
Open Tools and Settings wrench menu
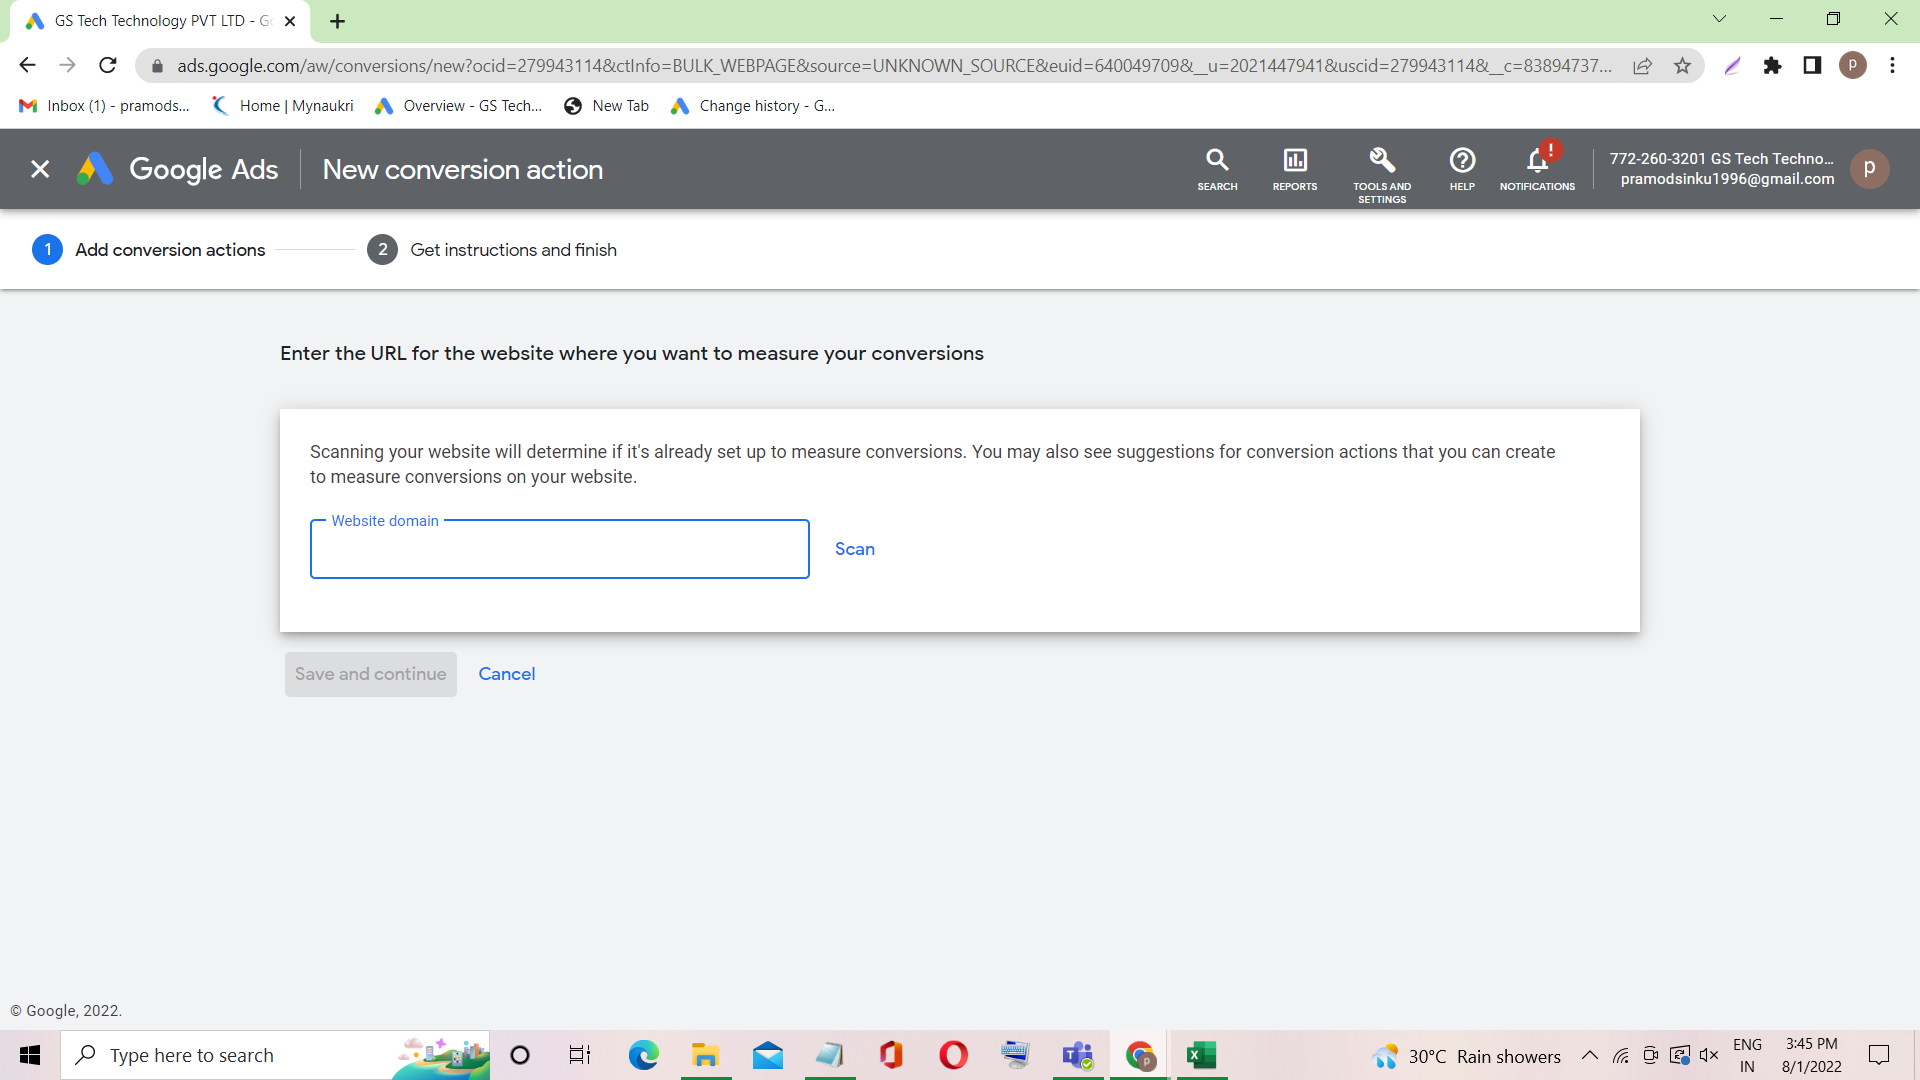1382,171
